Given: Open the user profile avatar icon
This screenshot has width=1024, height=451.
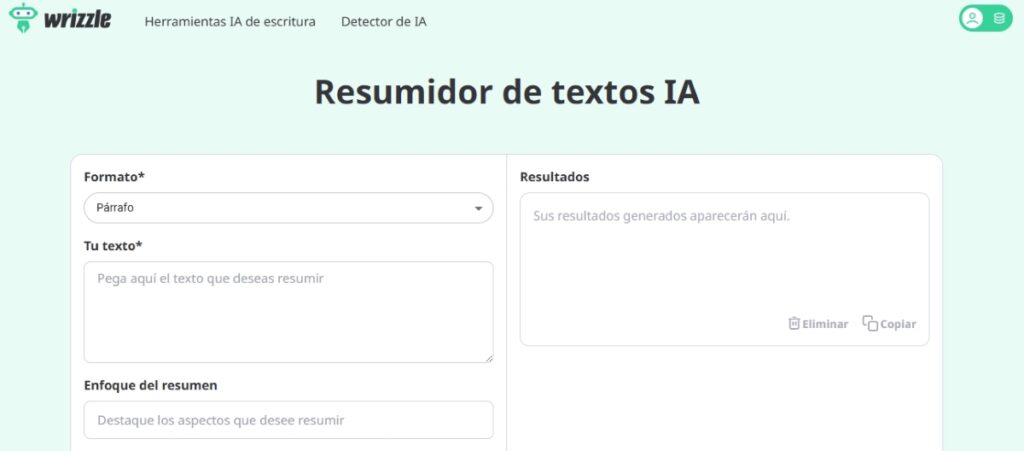Looking at the screenshot, I should point(972,18).
